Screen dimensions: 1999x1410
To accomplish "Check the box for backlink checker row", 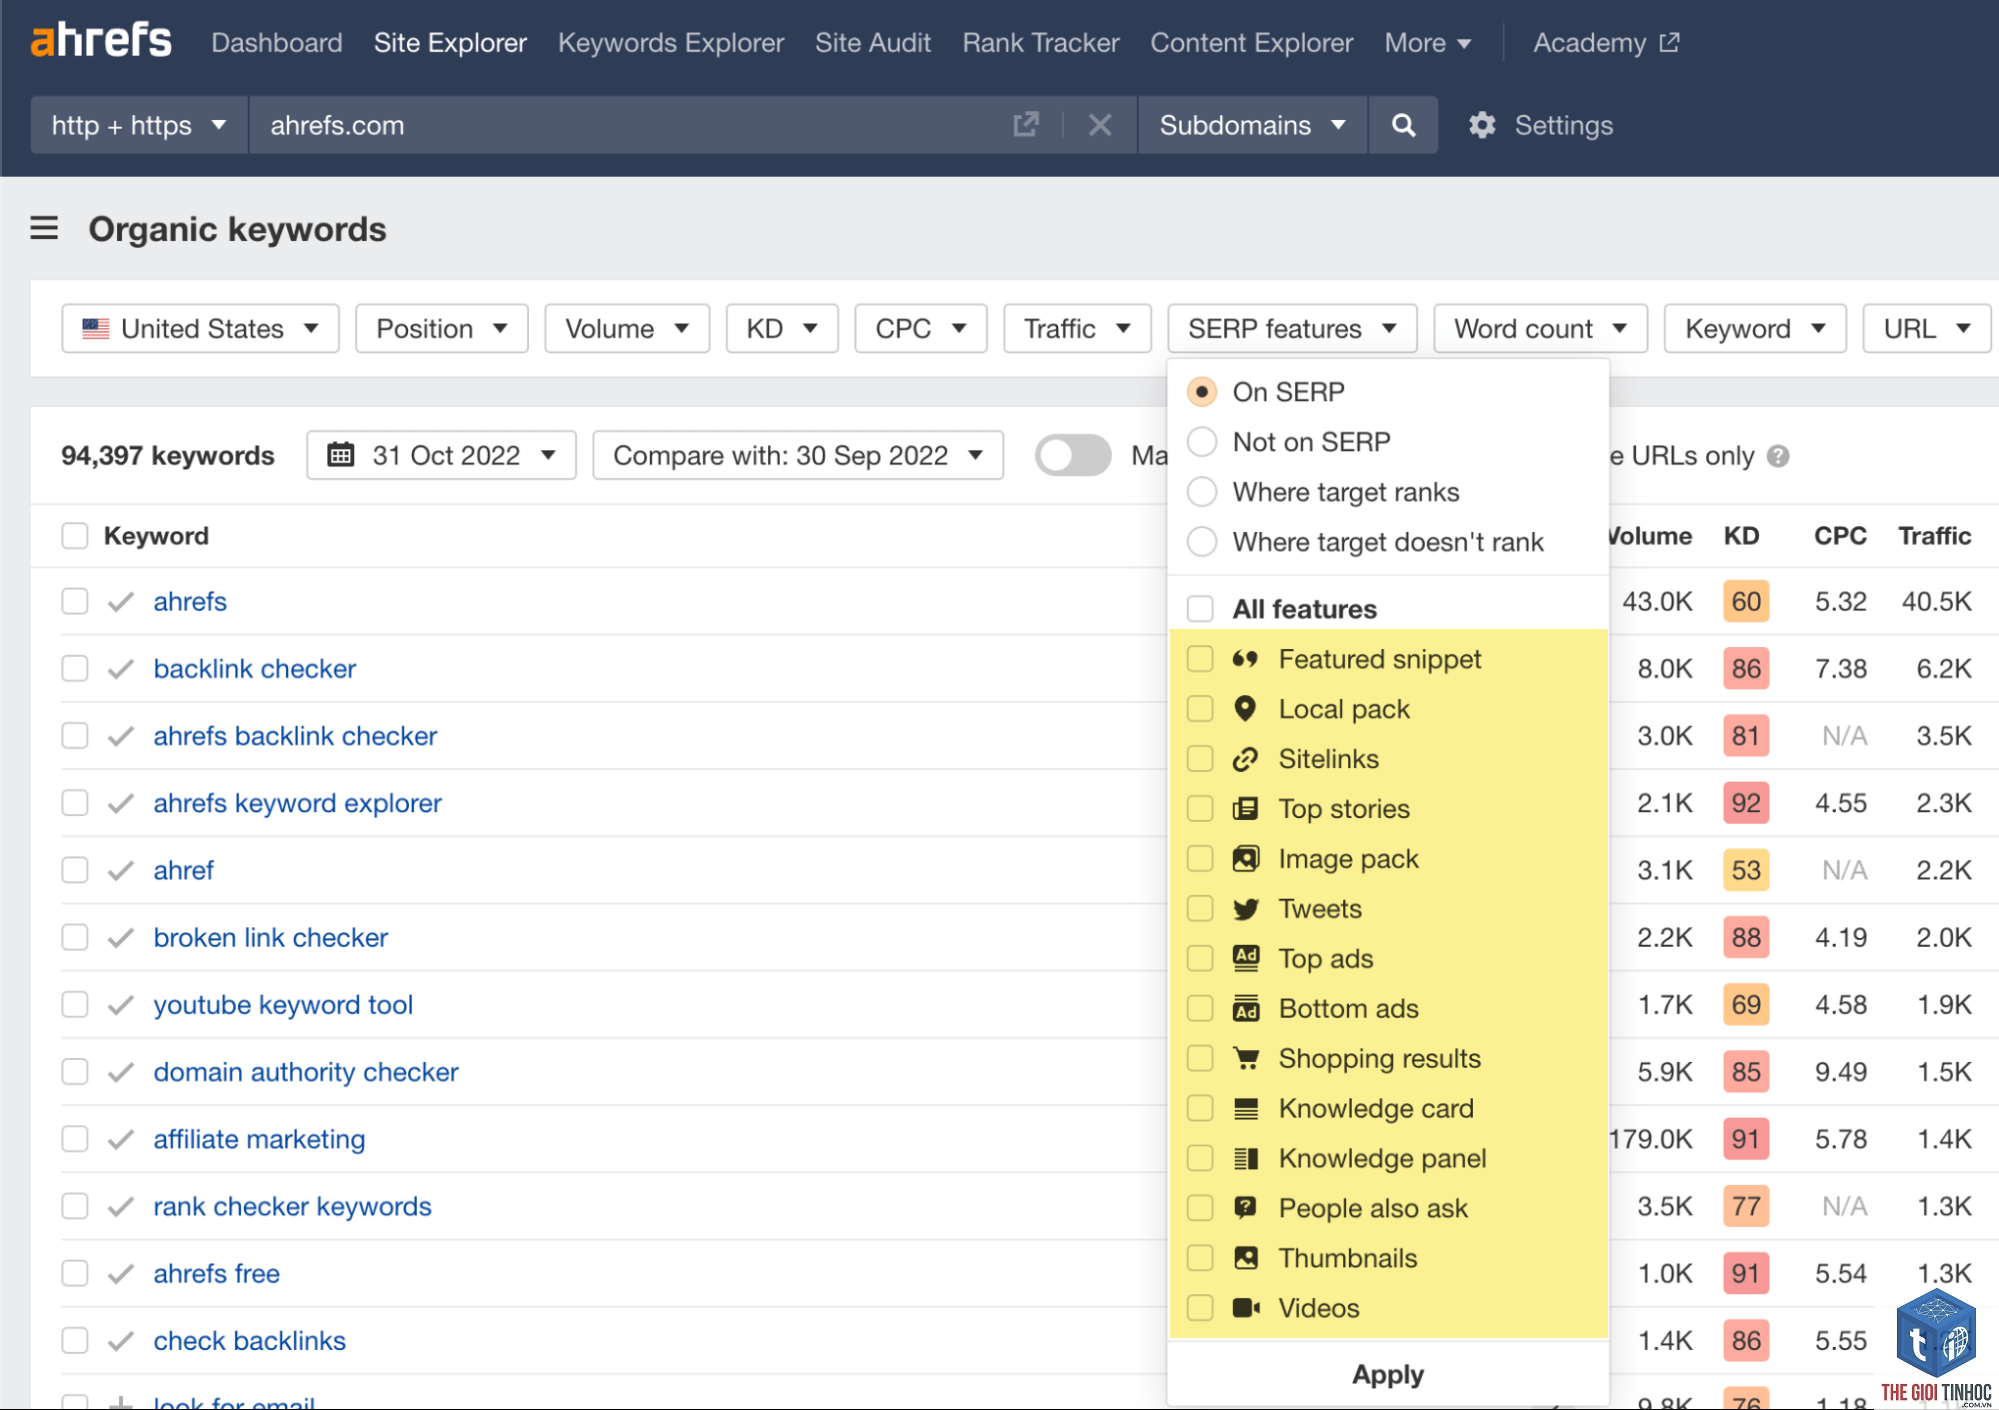I will tap(75, 669).
